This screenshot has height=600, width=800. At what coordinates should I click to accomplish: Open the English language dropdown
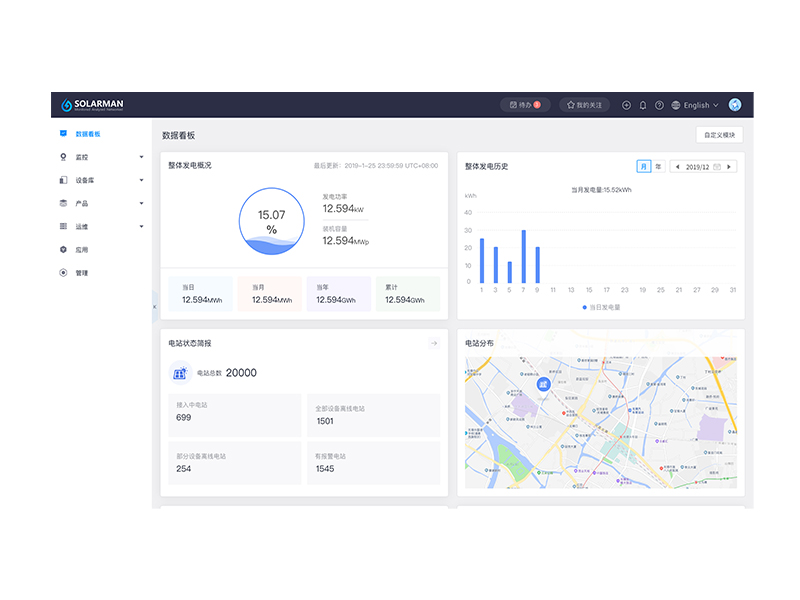695,105
